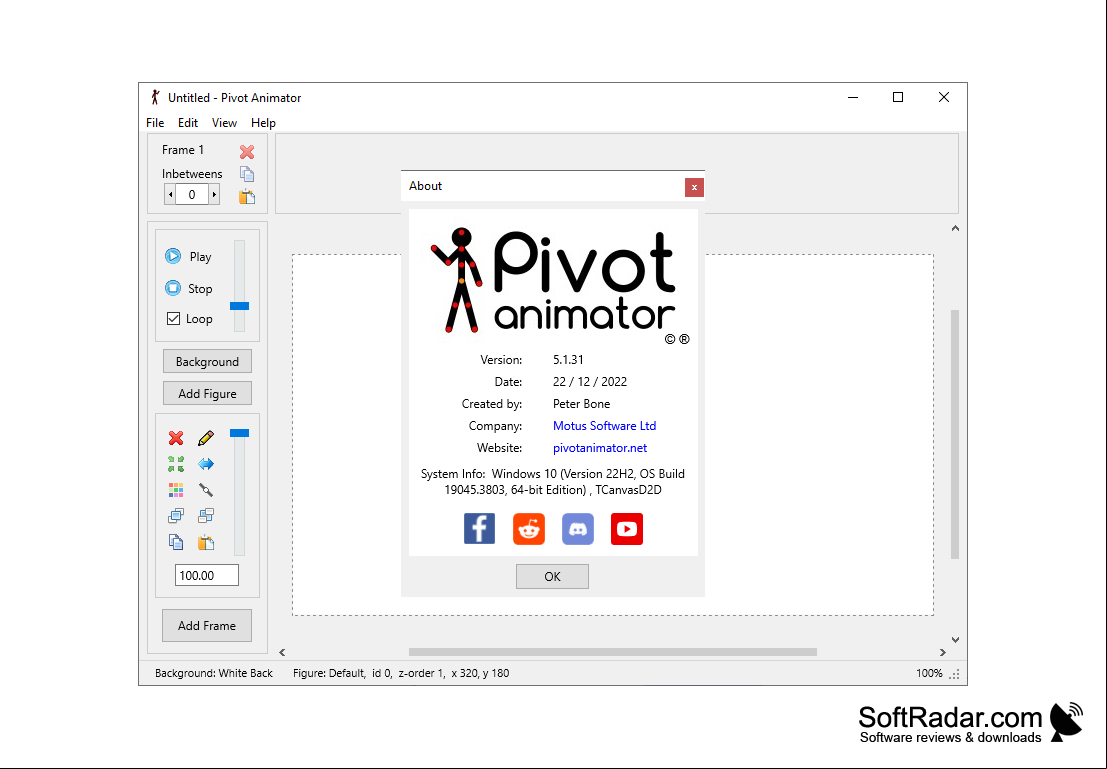Open the Facebook page icon

(479, 529)
